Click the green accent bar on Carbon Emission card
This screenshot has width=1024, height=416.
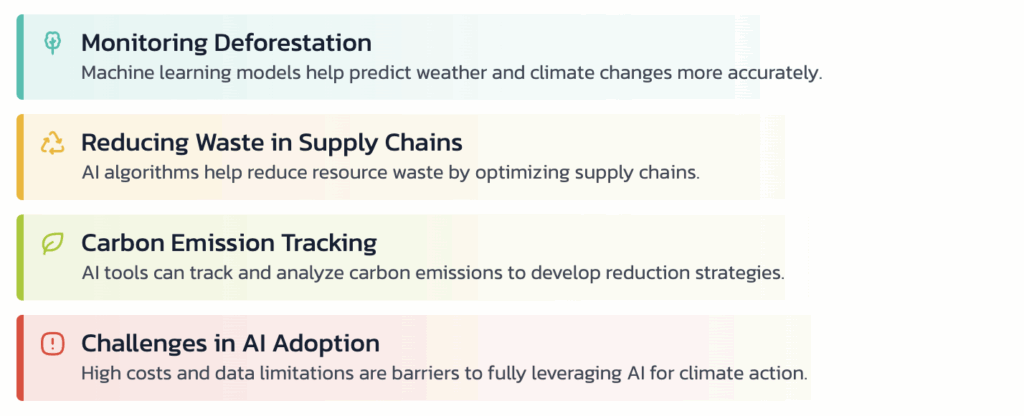coord(20,257)
